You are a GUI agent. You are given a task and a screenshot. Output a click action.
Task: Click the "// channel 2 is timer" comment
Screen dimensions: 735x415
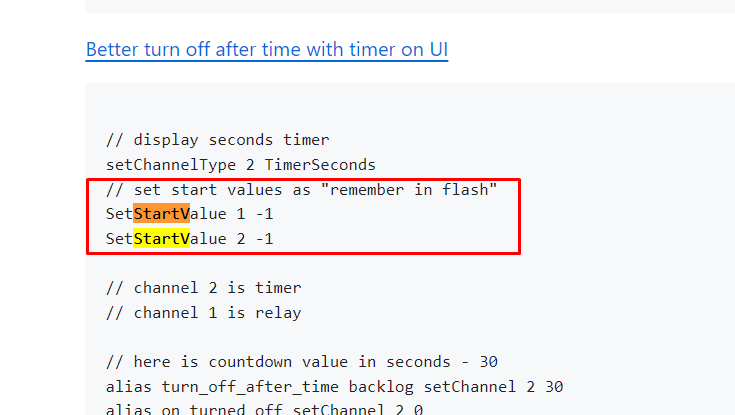click(x=203, y=287)
